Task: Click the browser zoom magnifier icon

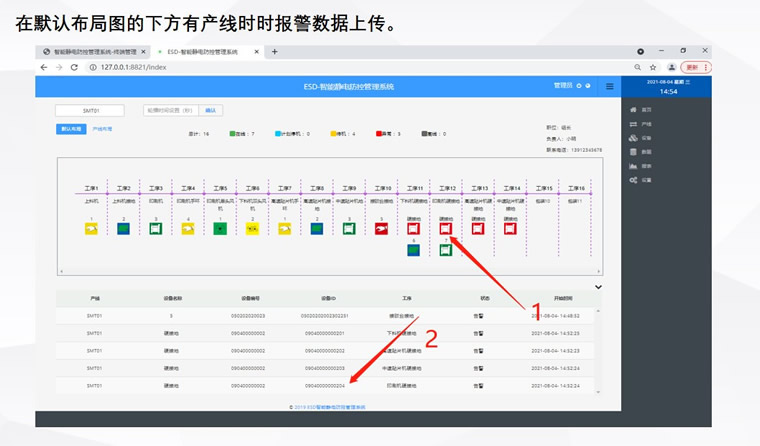Action: [638, 67]
